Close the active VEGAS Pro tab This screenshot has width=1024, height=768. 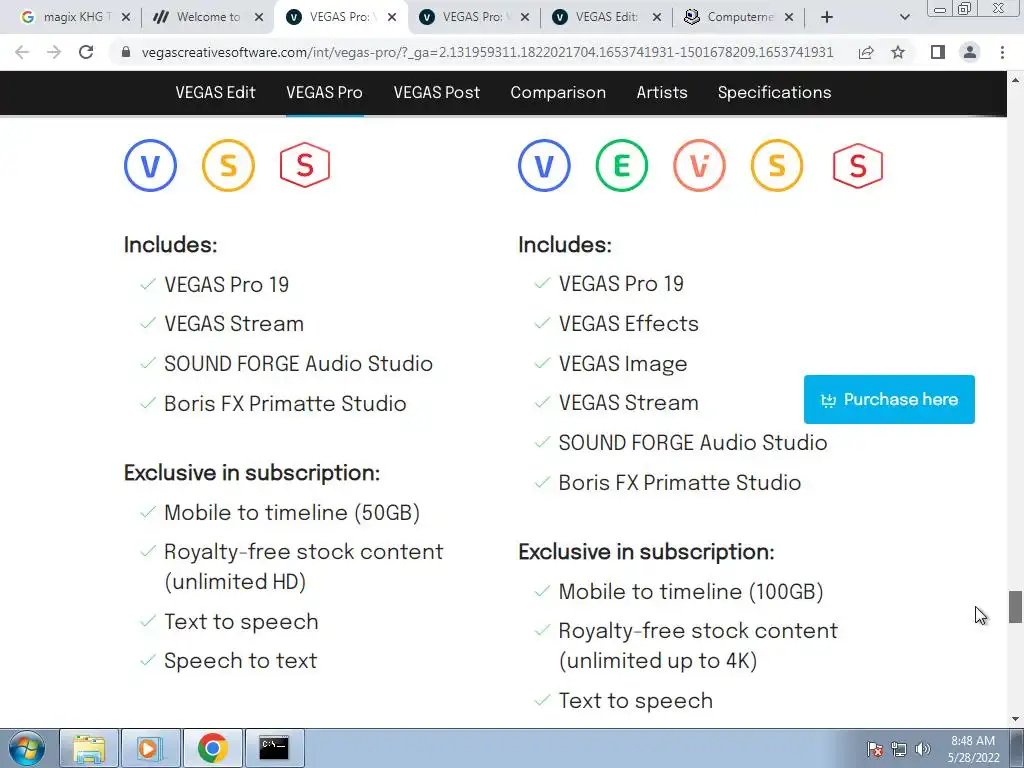392,17
